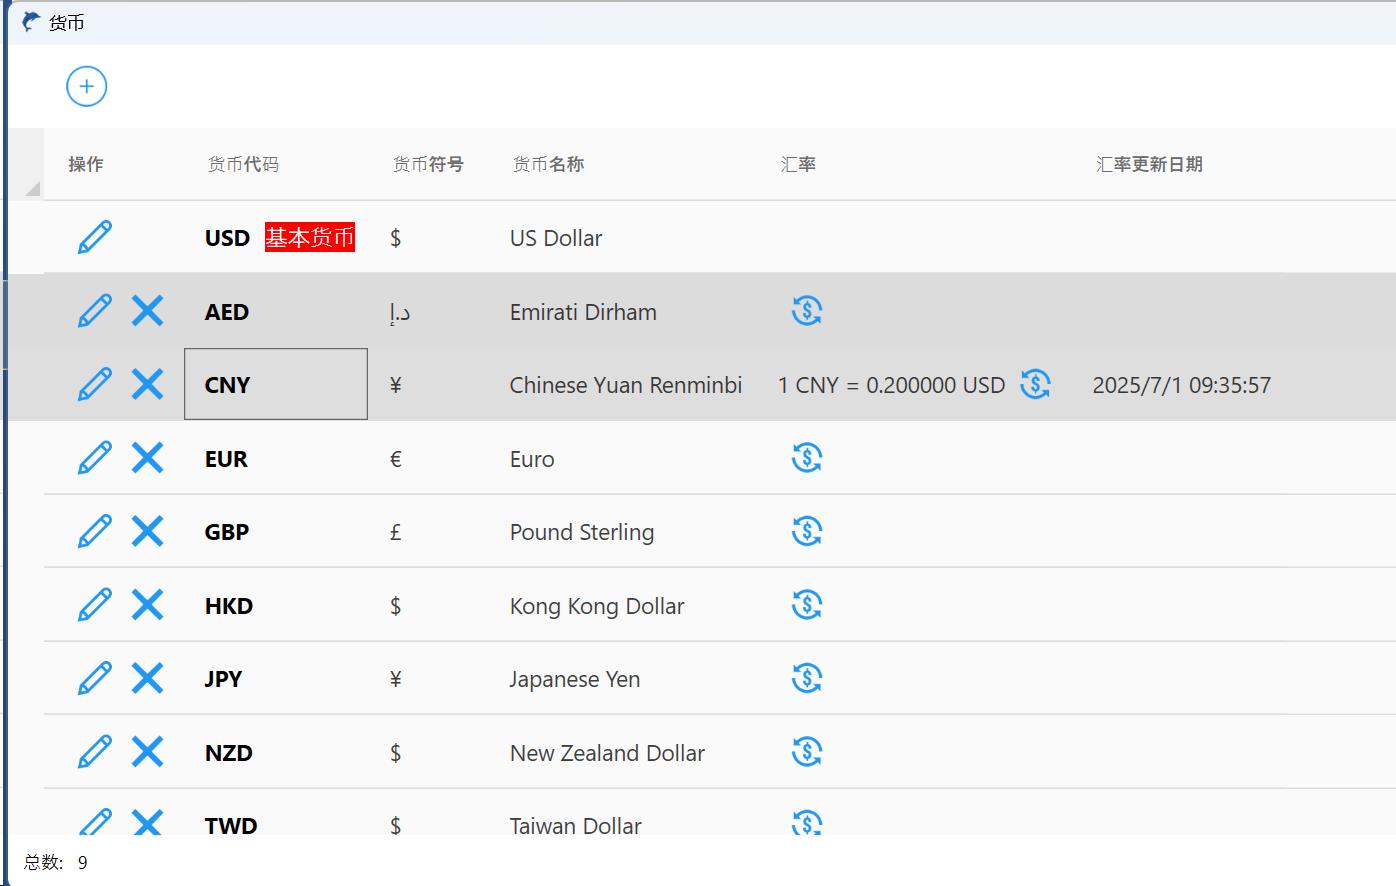Delete the NZD currency row
Image resolution: width=1396 pixels, height=886 pixels.
tap(147, 752)
